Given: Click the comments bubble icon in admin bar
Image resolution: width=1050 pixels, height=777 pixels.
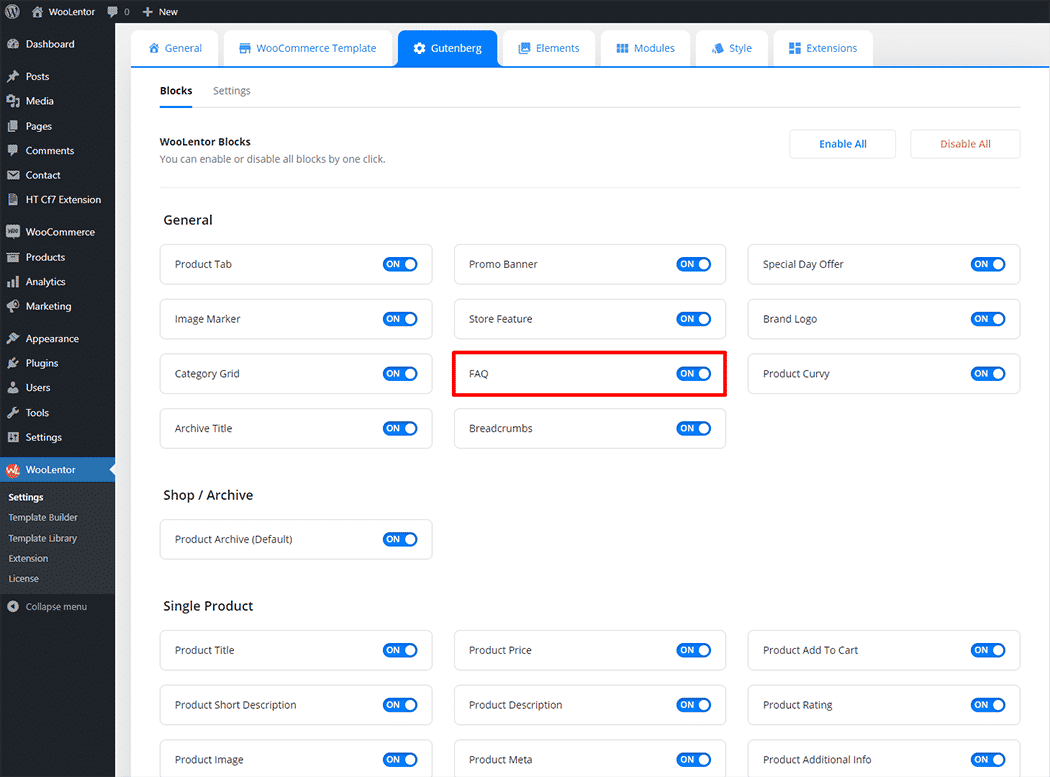Looking at the screenshot, I should click(112, 11).
